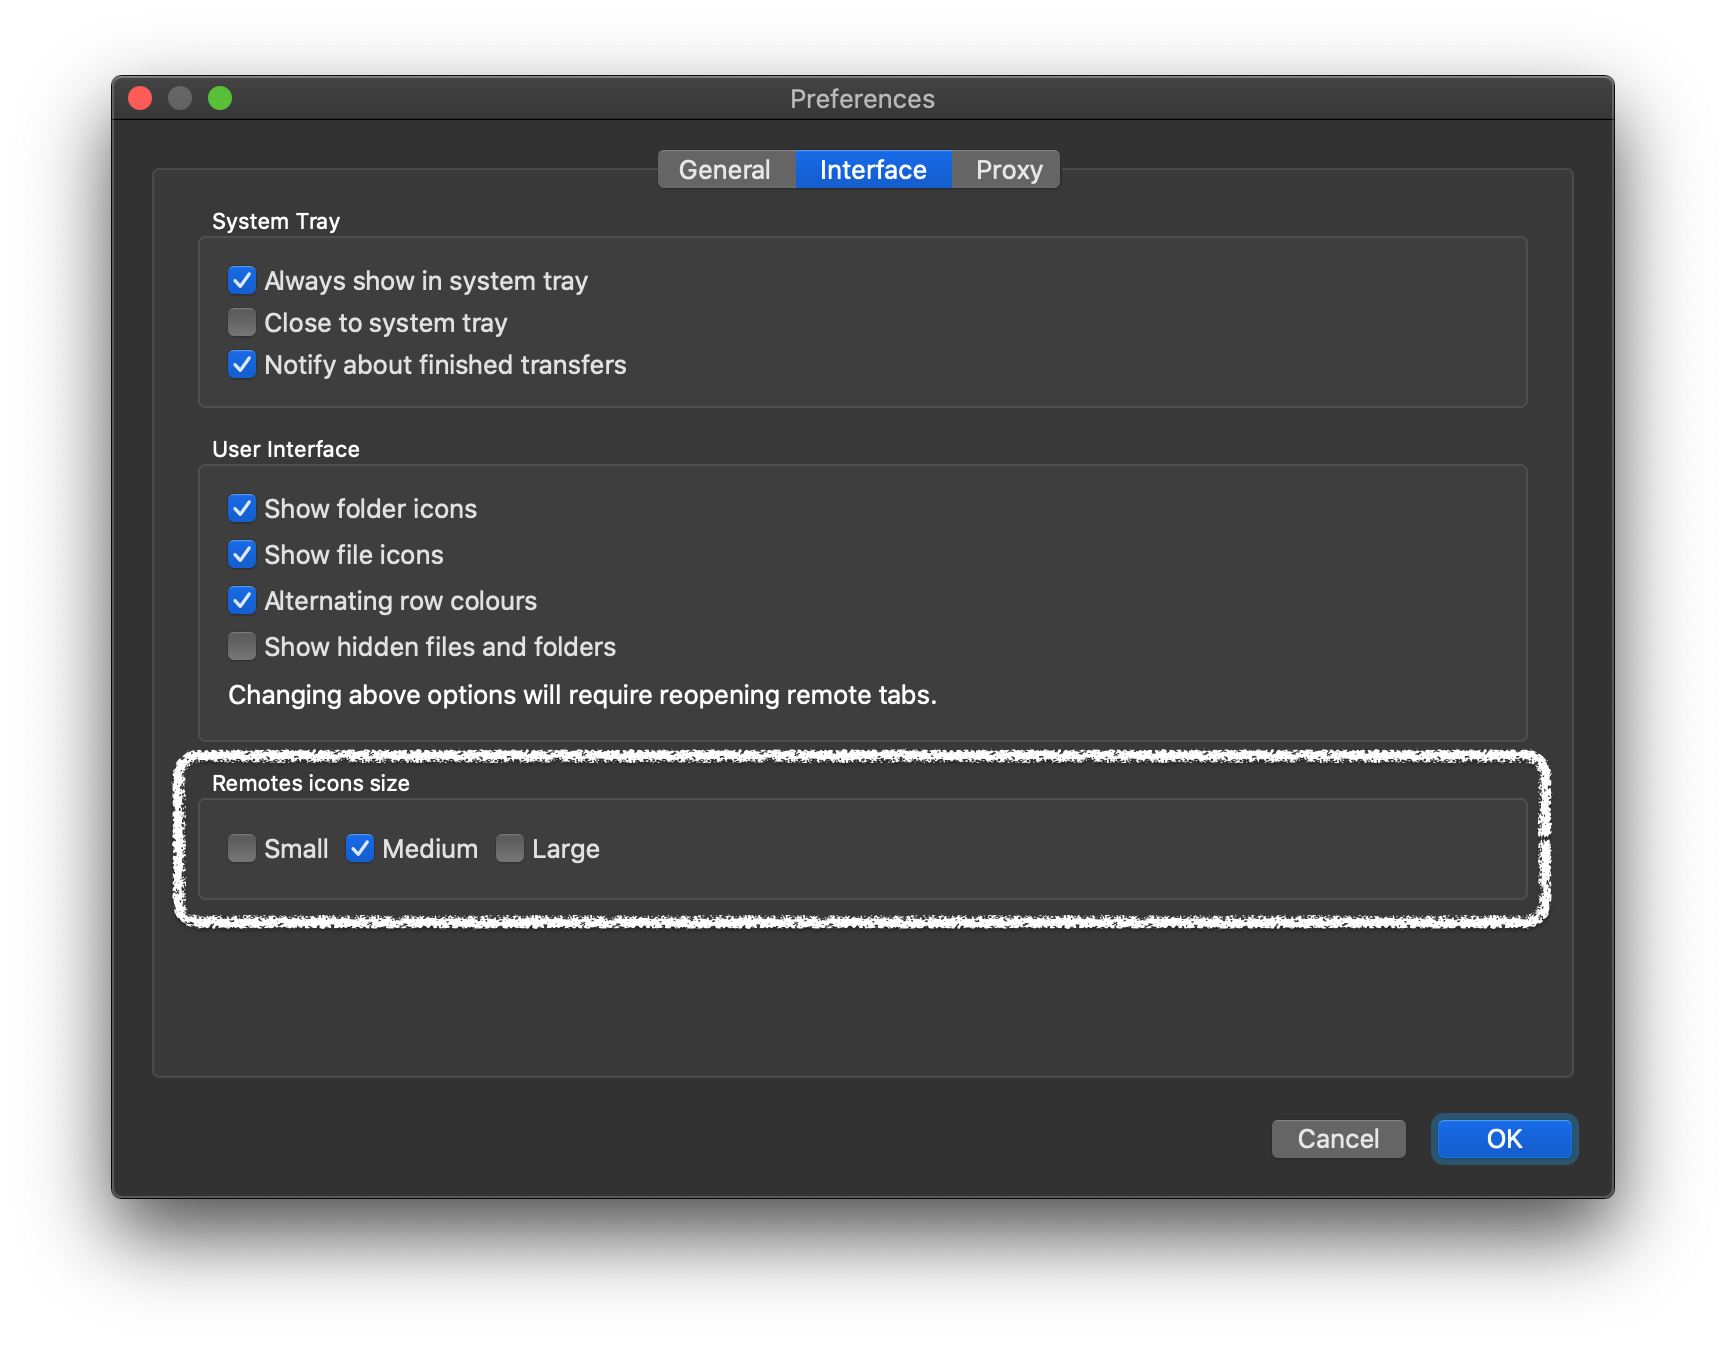Switch to the General tab
Image resolution: width=1726 pixels, height=1346 pixels.
point(726,170)
